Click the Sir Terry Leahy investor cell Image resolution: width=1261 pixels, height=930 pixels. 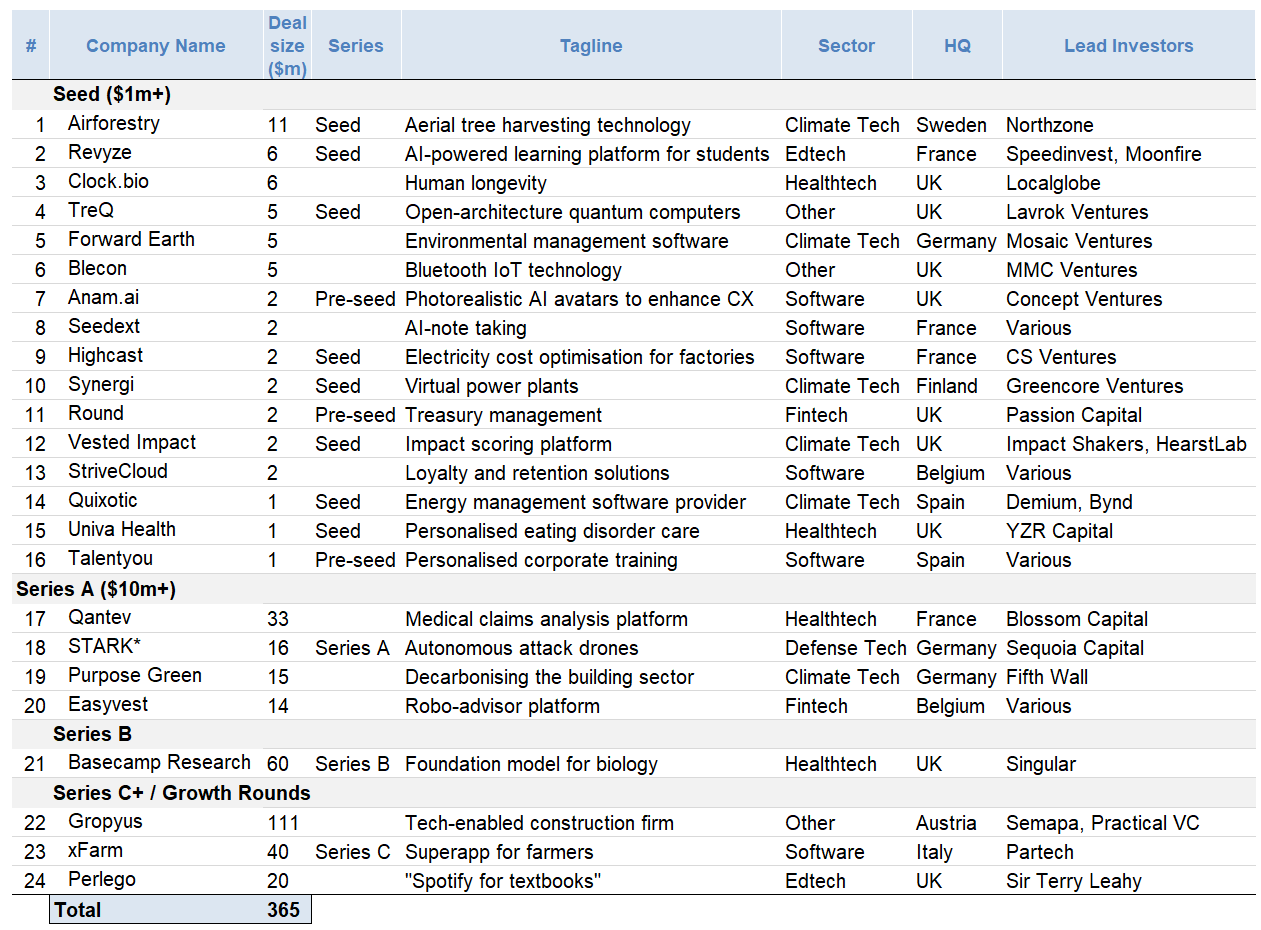(x=1074, y=881)
